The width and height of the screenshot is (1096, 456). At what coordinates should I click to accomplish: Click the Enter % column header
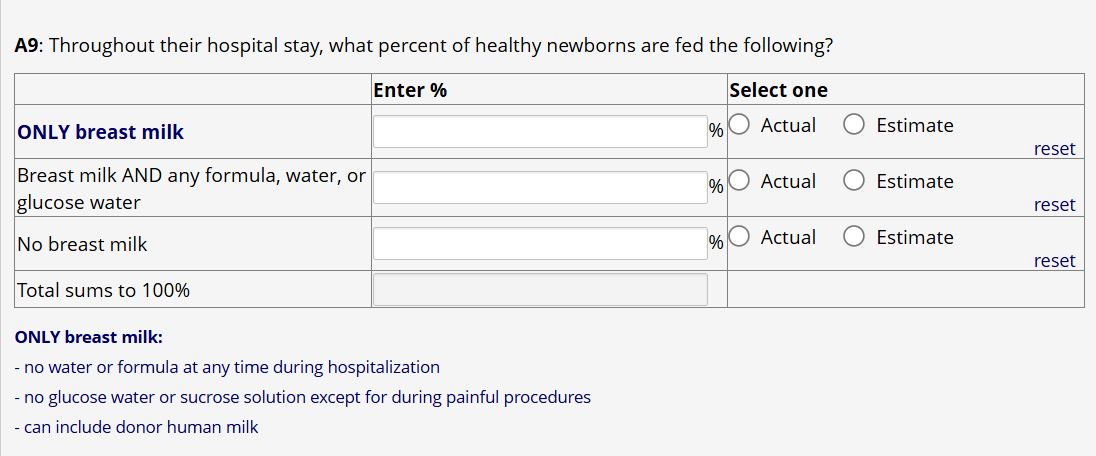click(x=410, y=90)
